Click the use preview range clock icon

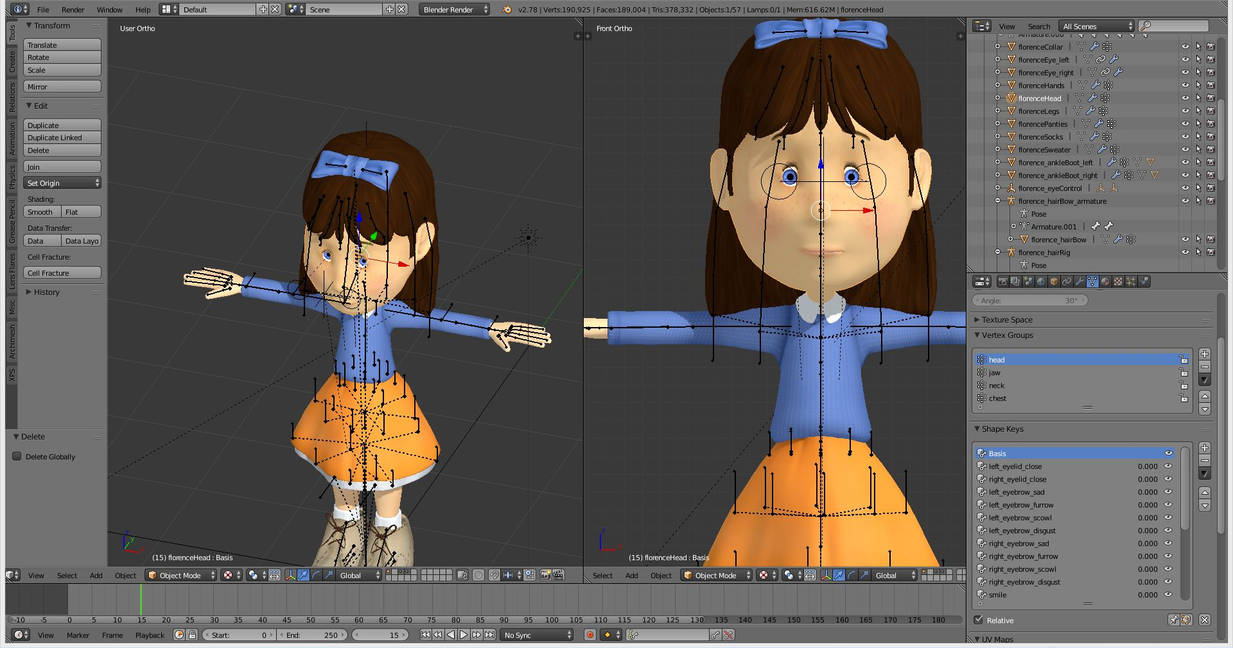179,635
